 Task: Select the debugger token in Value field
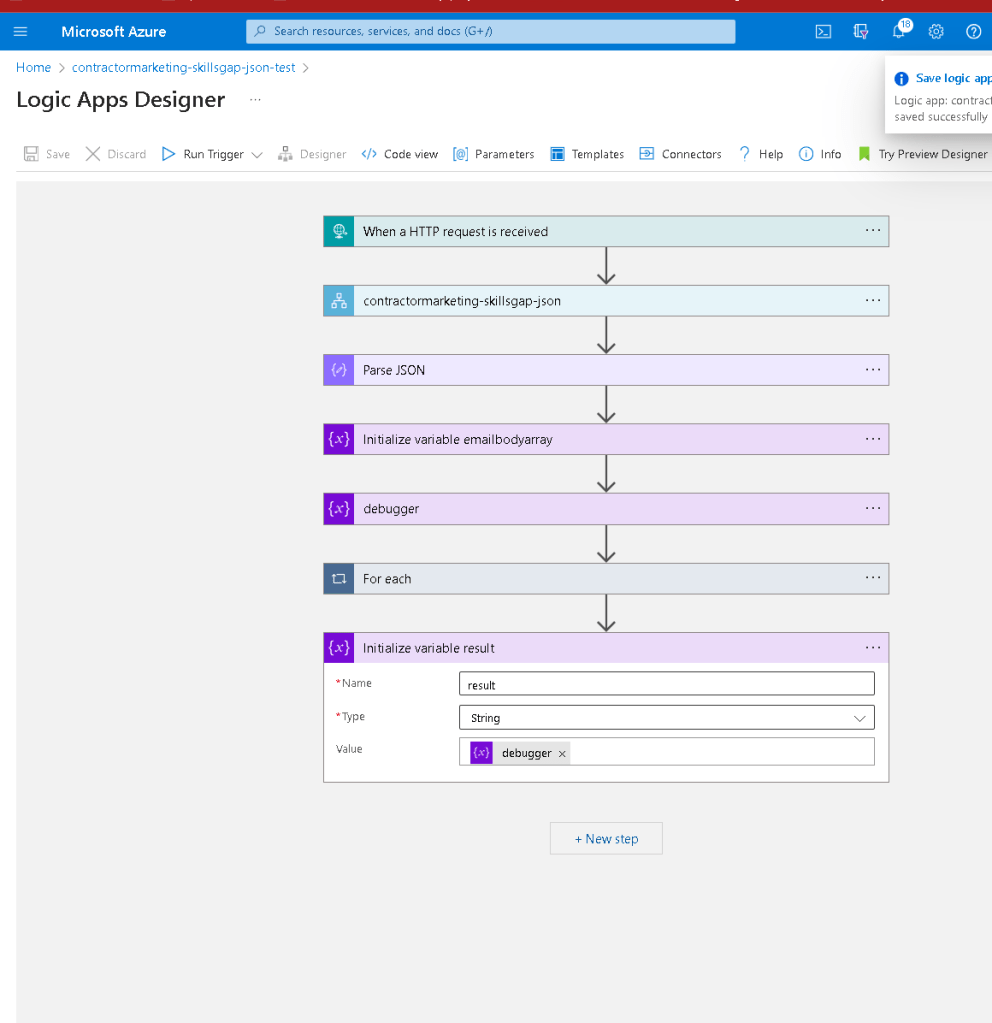519,753
